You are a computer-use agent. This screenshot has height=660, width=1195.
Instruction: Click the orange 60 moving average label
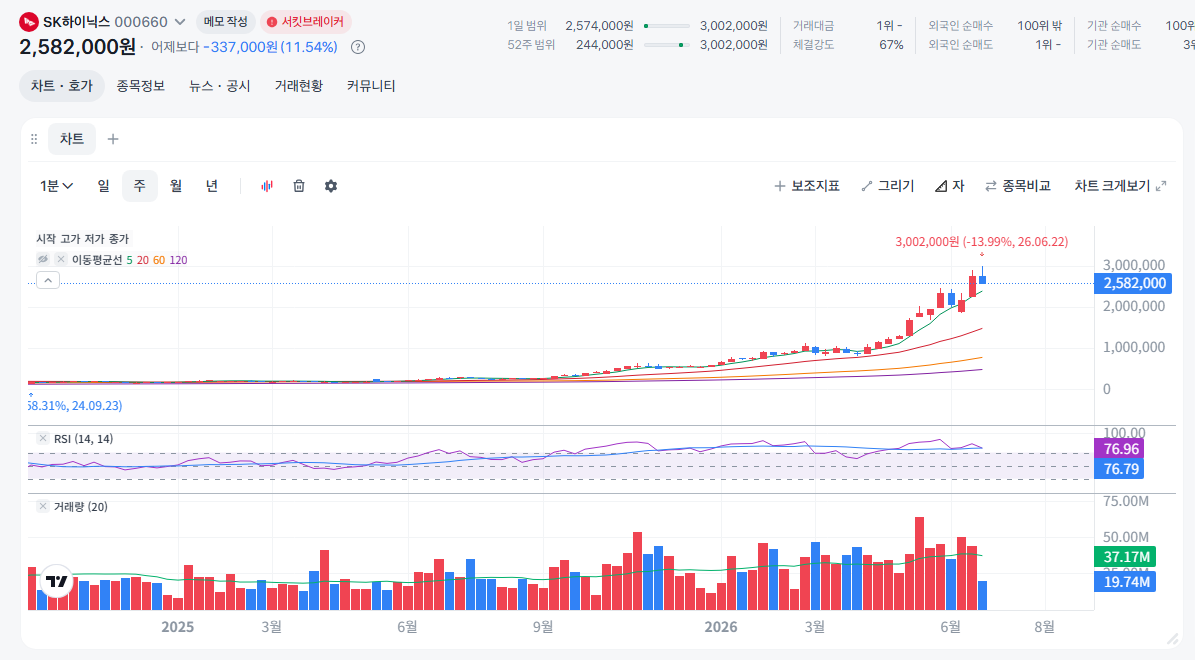tap(159, 260)
